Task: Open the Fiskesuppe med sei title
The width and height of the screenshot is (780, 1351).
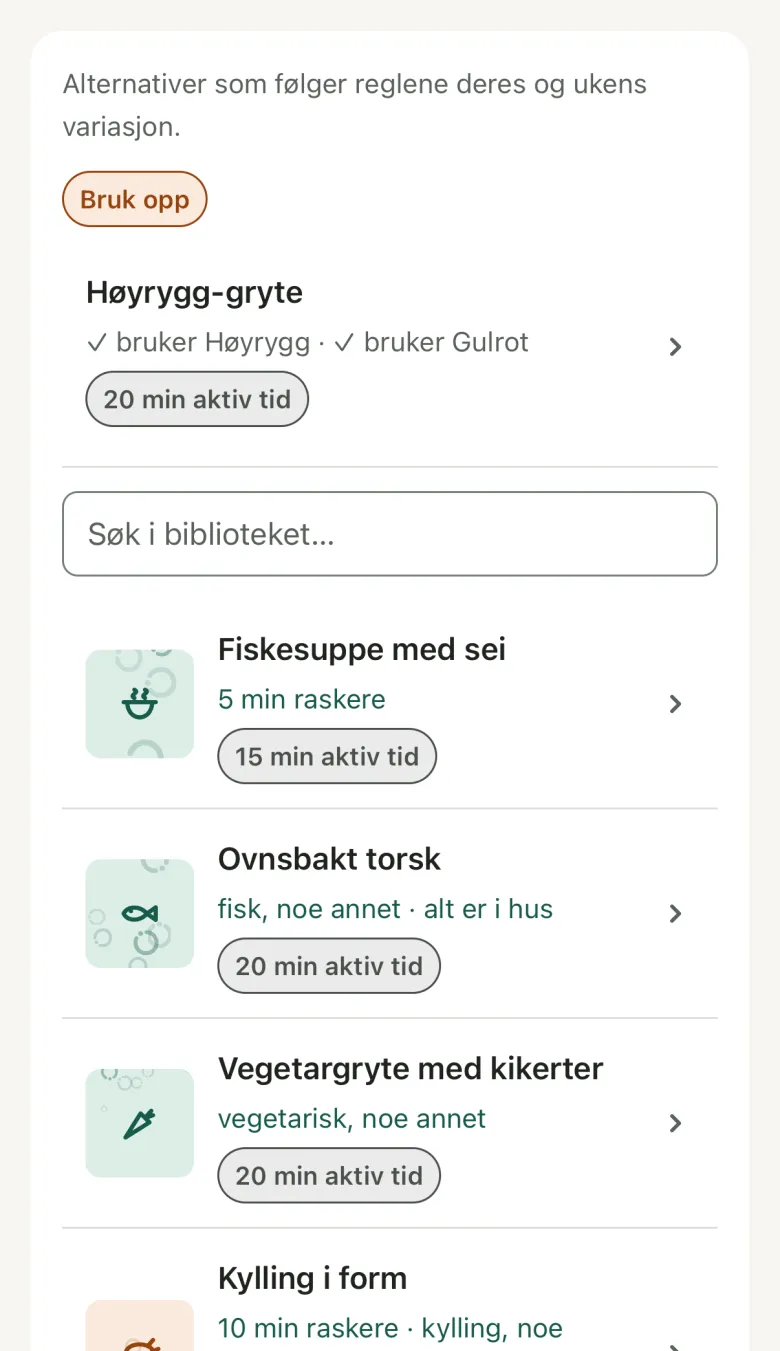Action: click(362, 650)
